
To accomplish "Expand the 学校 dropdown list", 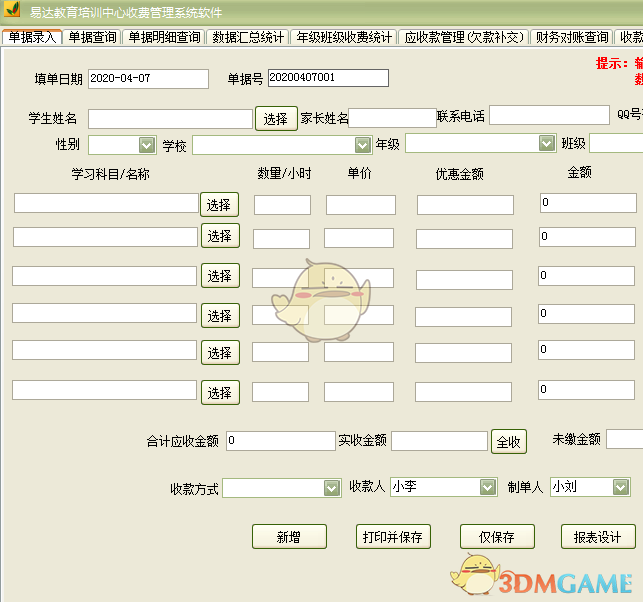I will pyautogui.click(x=282, y=145).
